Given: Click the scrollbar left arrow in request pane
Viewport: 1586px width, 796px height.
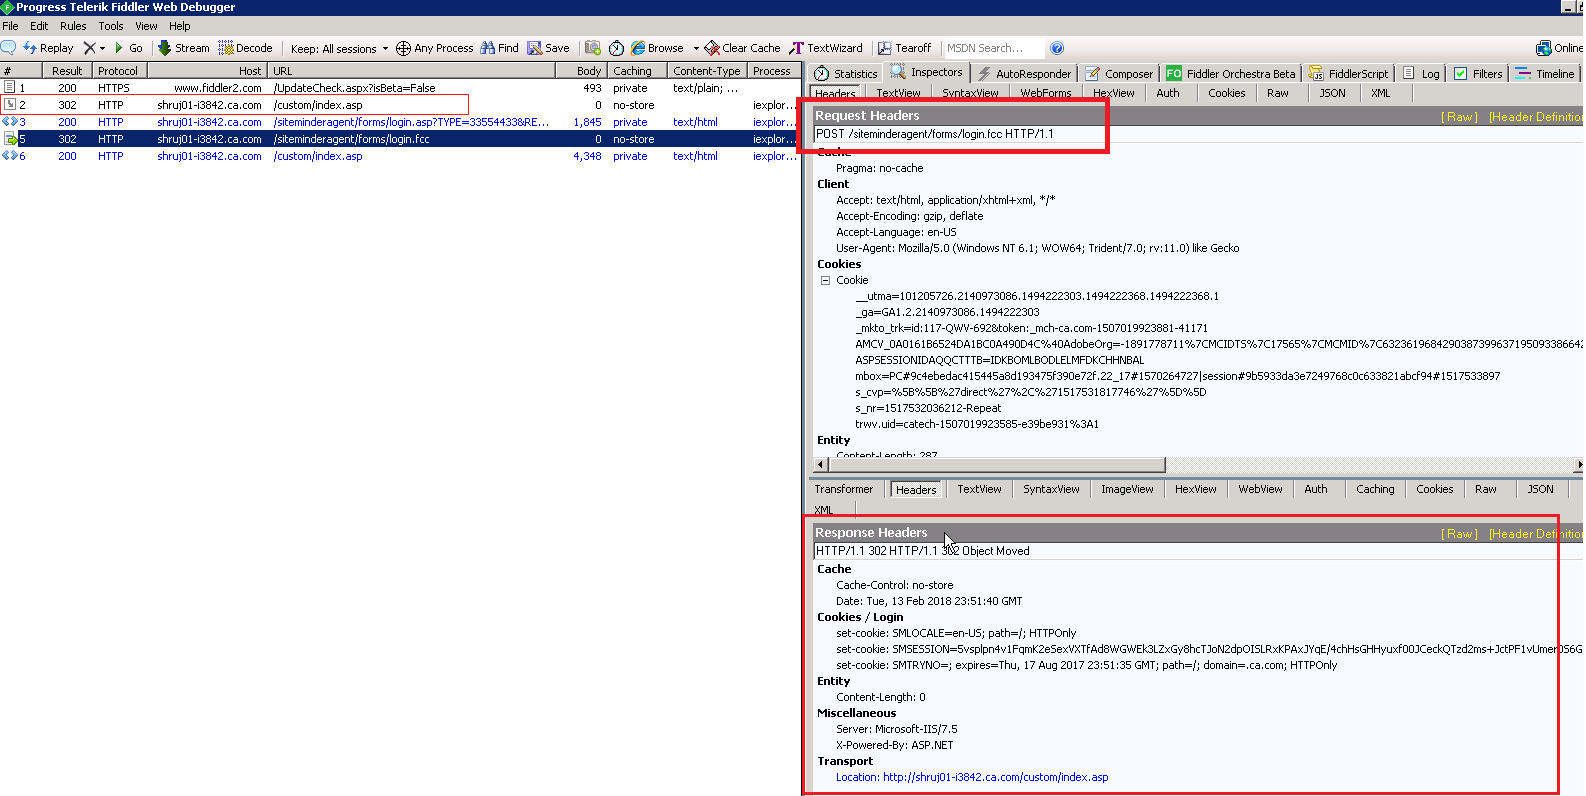Looking at the screenshot, I should (822, 465).
